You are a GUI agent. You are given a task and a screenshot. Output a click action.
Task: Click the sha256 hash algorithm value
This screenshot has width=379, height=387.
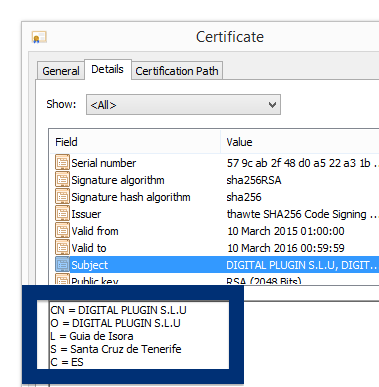(244, 197)
